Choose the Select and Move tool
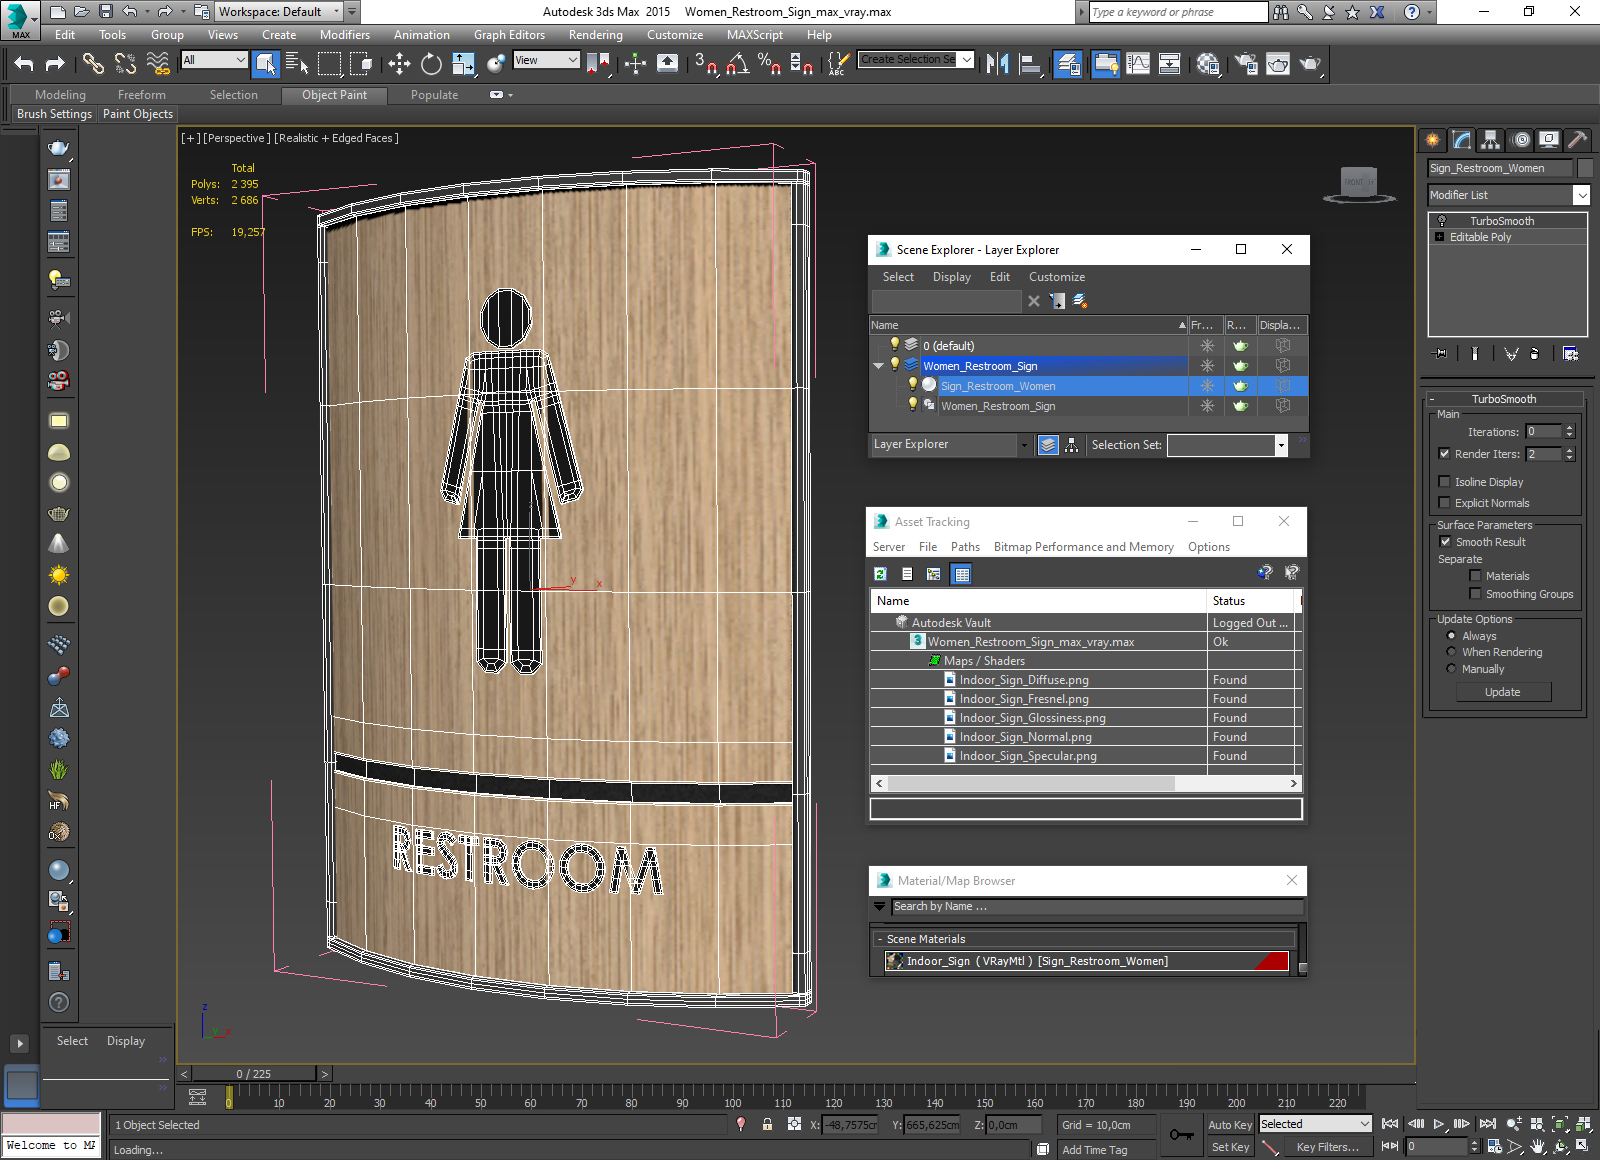The image size is (1600, 1160). point(399,64)
